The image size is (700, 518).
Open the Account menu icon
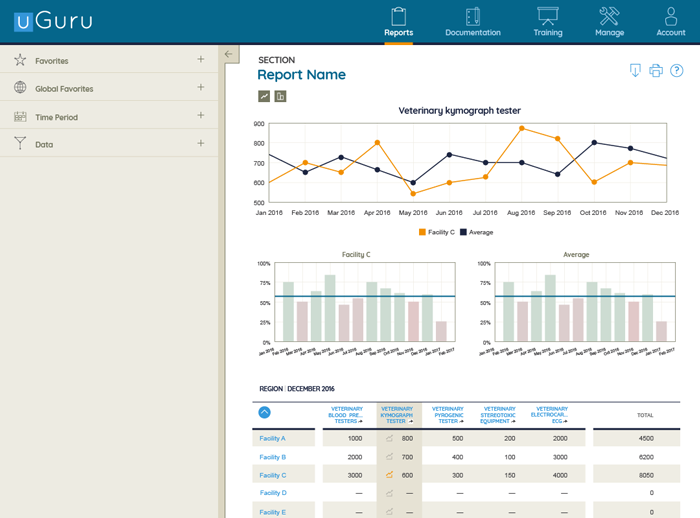point(670,21)
